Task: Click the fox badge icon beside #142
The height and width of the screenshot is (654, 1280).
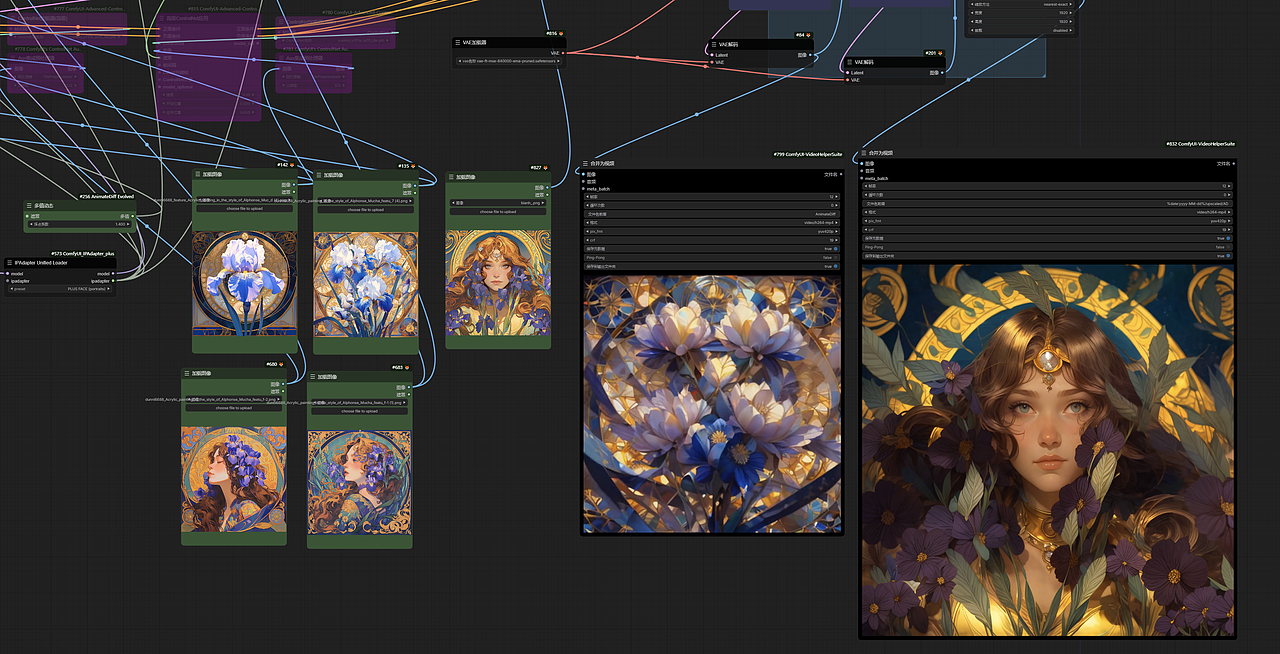Action: (293, 165)
